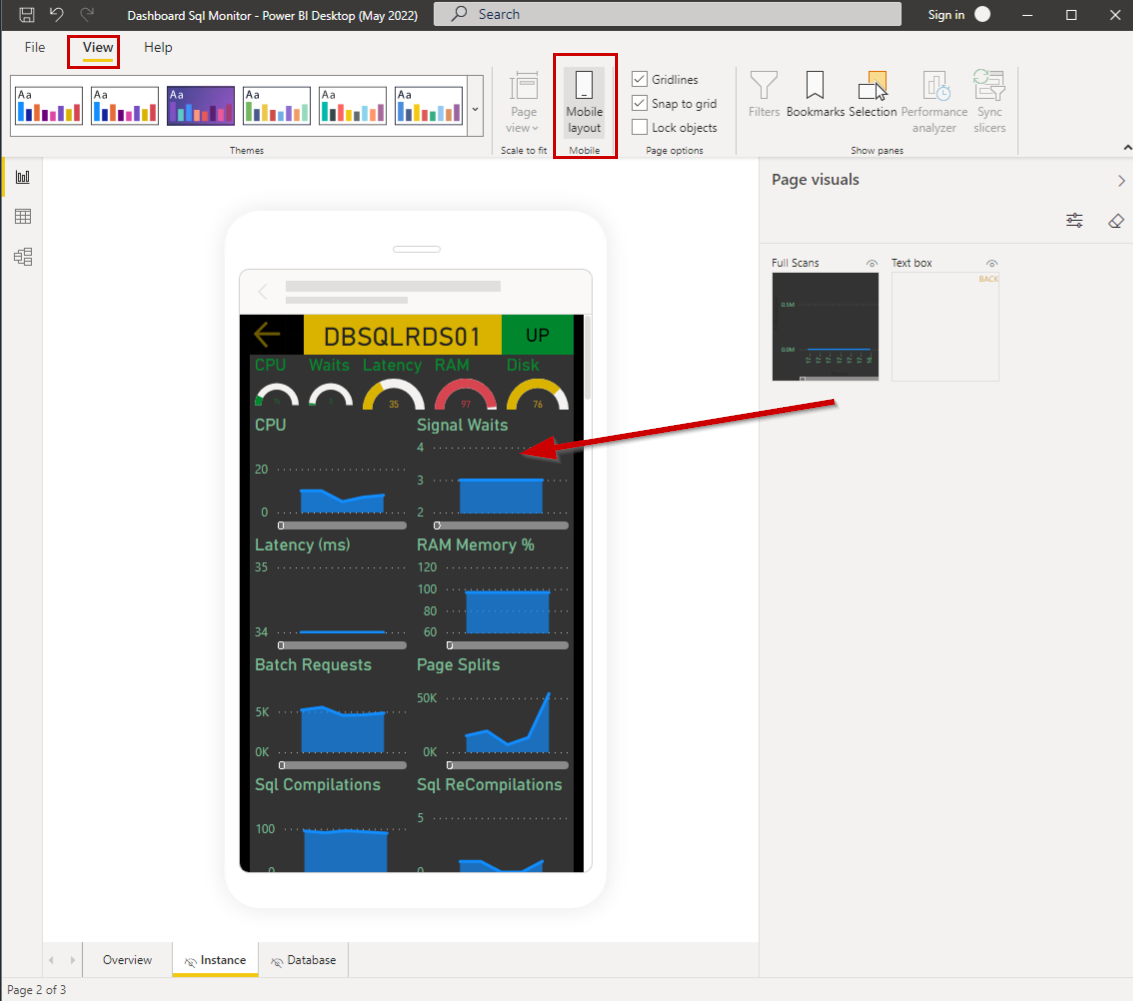
Task: Click the Sign in button
Action: click(946, 15)
